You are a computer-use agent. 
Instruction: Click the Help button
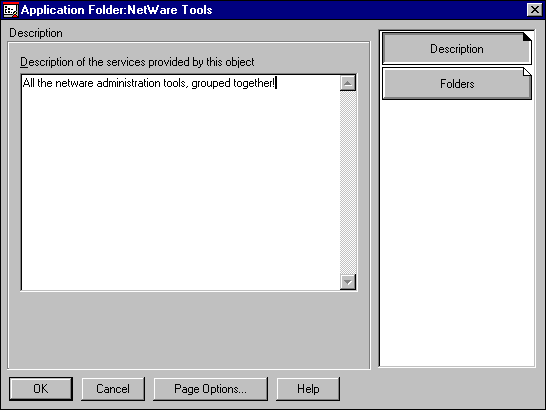pos(308,389)
